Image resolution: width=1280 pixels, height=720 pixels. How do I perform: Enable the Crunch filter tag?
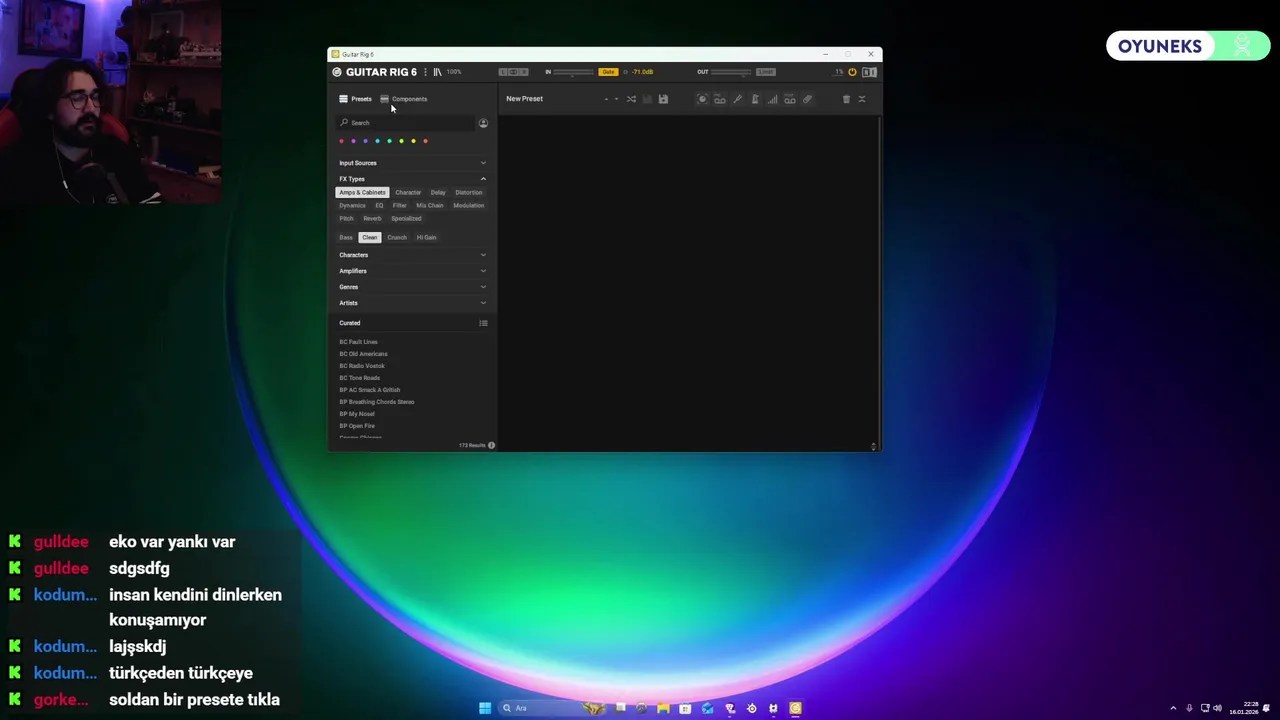pos(397,237)
